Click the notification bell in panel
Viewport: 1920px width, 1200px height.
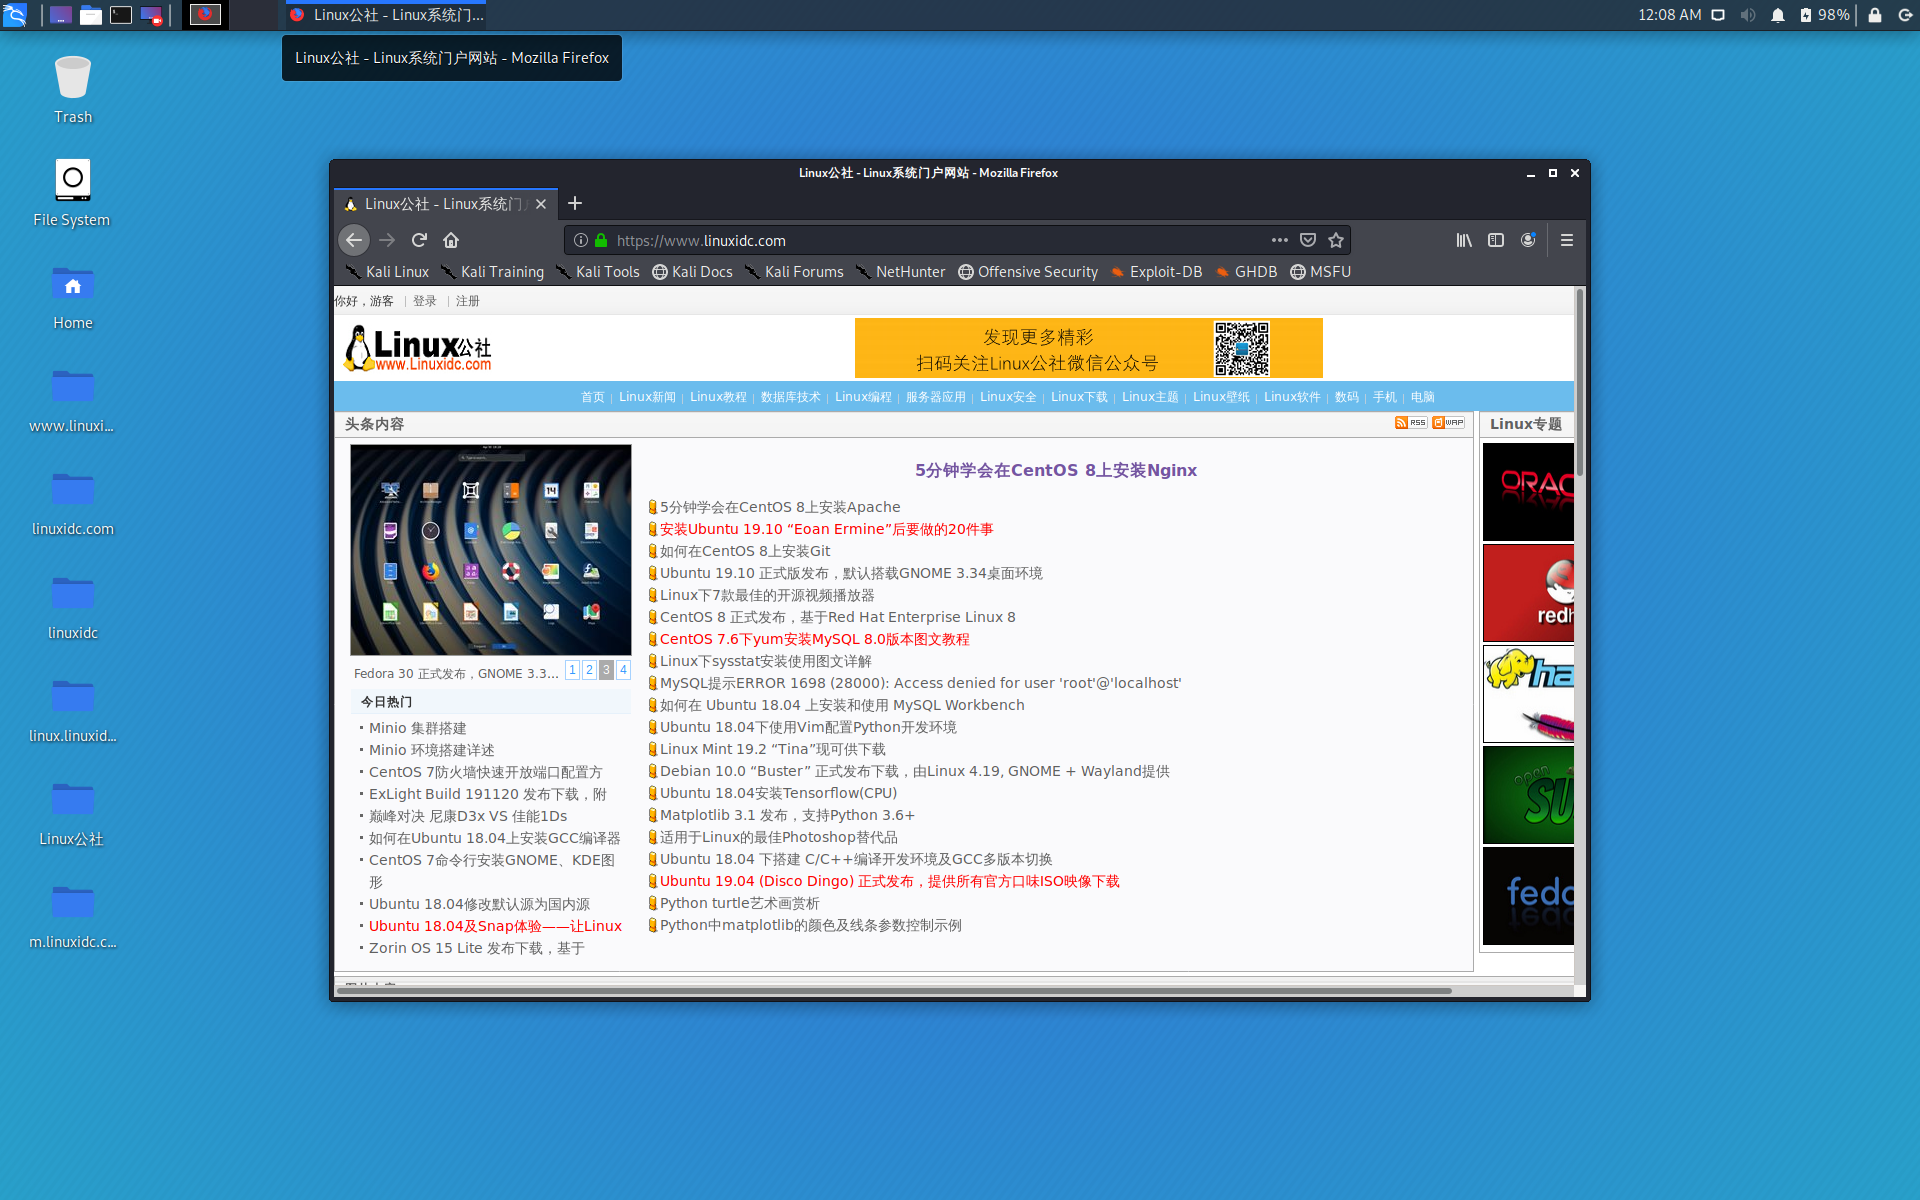click(1777, 15)
